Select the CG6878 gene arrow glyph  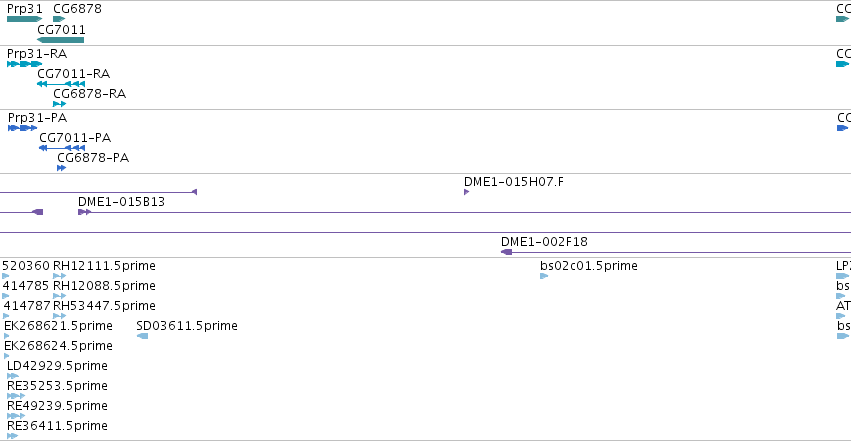coord(59,19)
